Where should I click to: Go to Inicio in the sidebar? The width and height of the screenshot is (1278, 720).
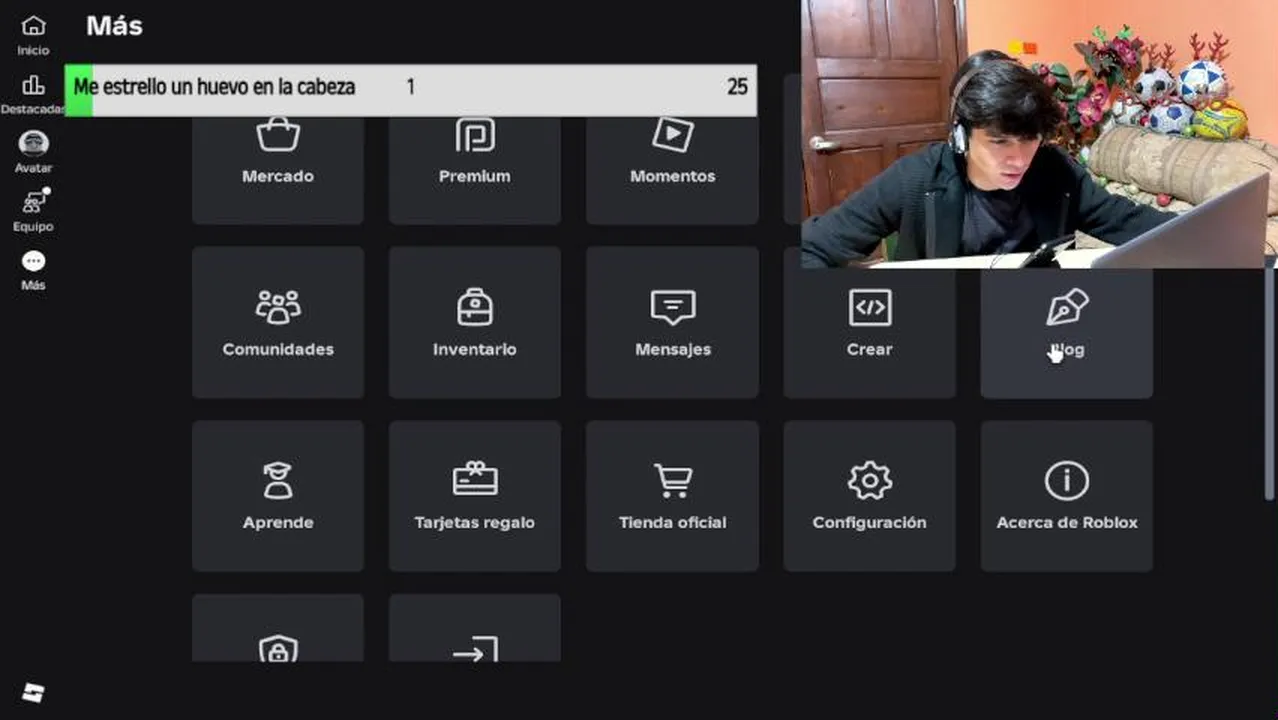[33, 35]
